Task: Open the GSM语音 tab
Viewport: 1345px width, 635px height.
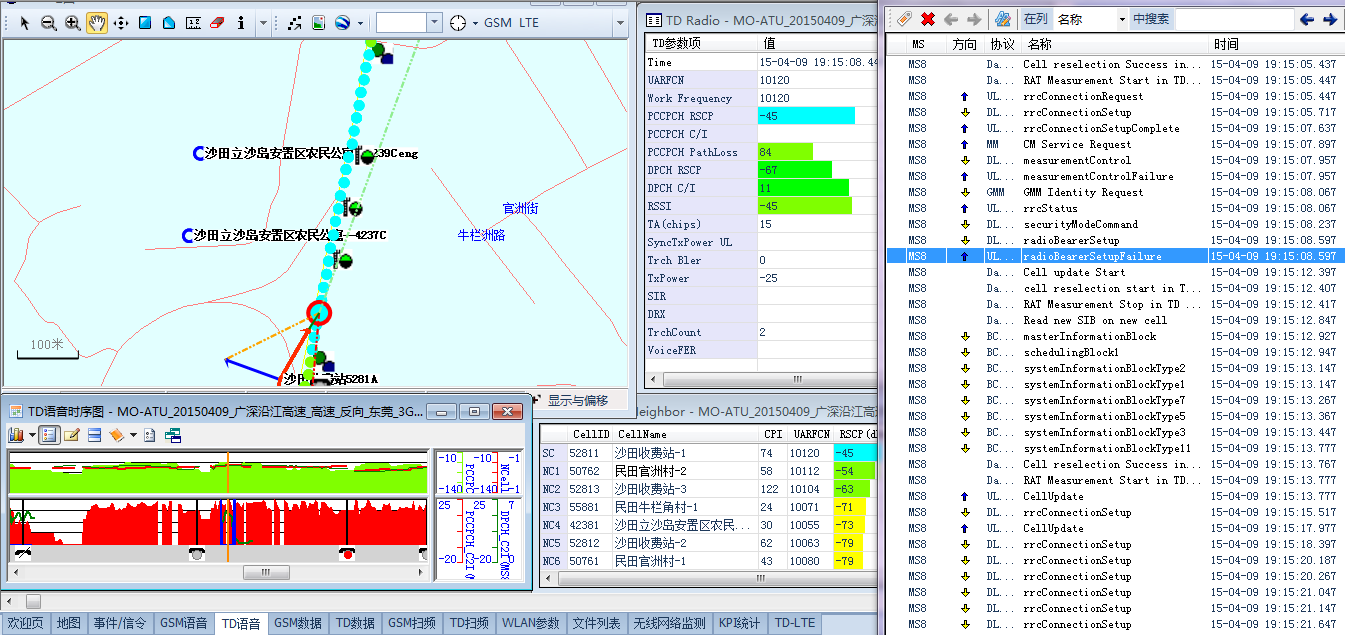Action: 184,623
